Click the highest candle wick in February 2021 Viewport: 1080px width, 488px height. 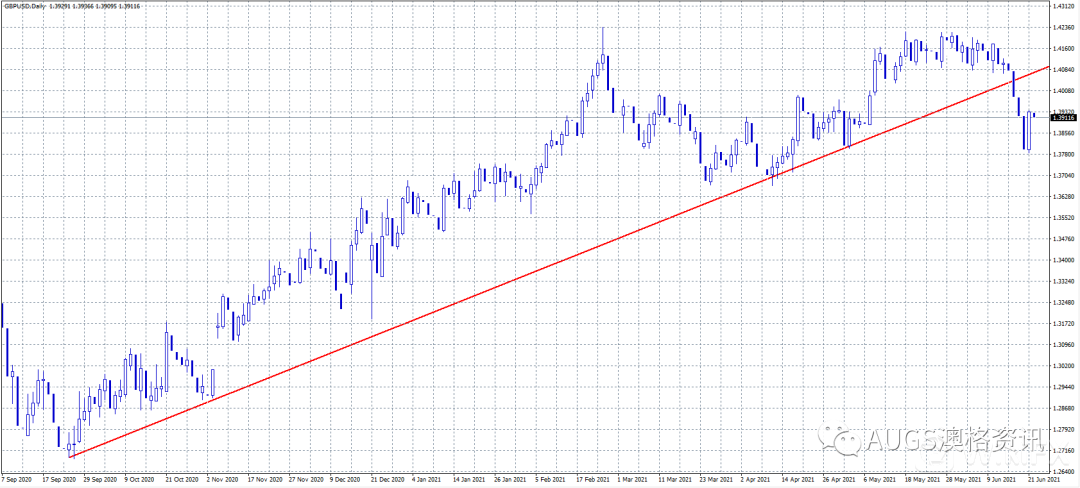tap(603, 32)
